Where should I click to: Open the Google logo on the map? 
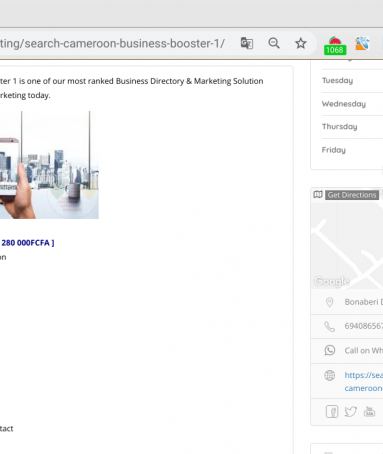click(332, 282)
